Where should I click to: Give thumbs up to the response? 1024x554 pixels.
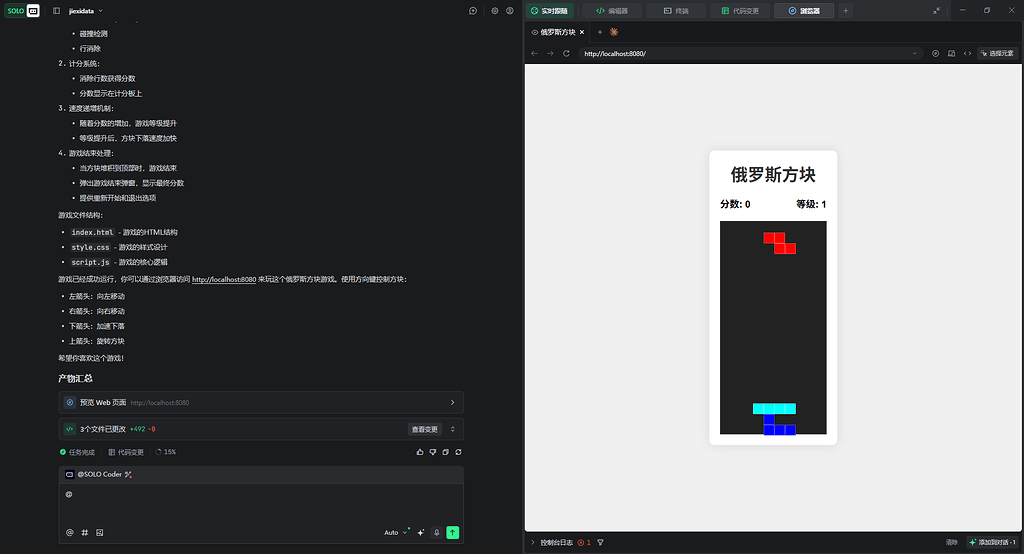[x=420, y=452]
